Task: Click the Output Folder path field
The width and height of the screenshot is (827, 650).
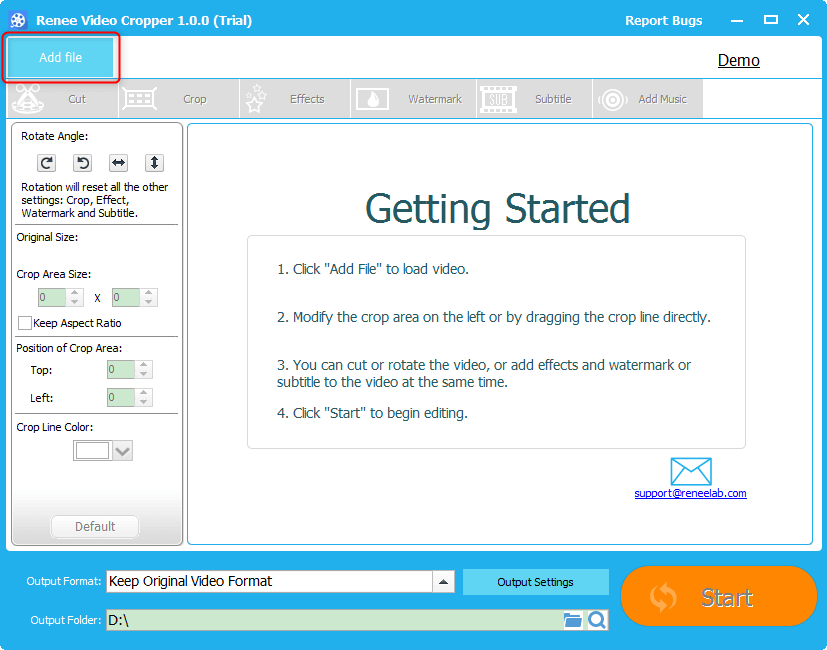Action: pyautogui.click(x=330, y=621)
